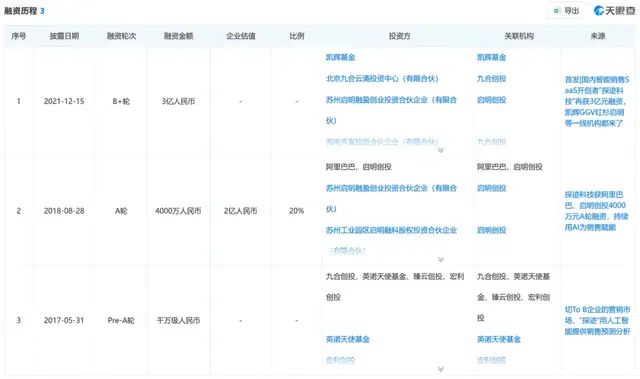
Task: Select the date cell 2021-12-15
Action: [x=64, y=101]
